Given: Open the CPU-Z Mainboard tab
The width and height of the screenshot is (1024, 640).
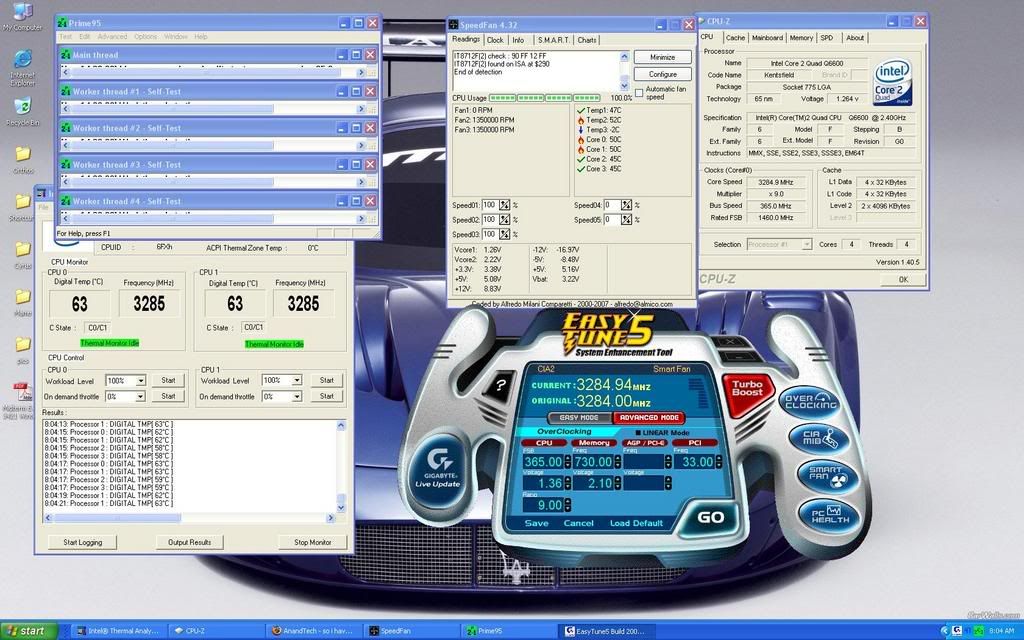Looking at the screenshot, I should click(767, 38).
